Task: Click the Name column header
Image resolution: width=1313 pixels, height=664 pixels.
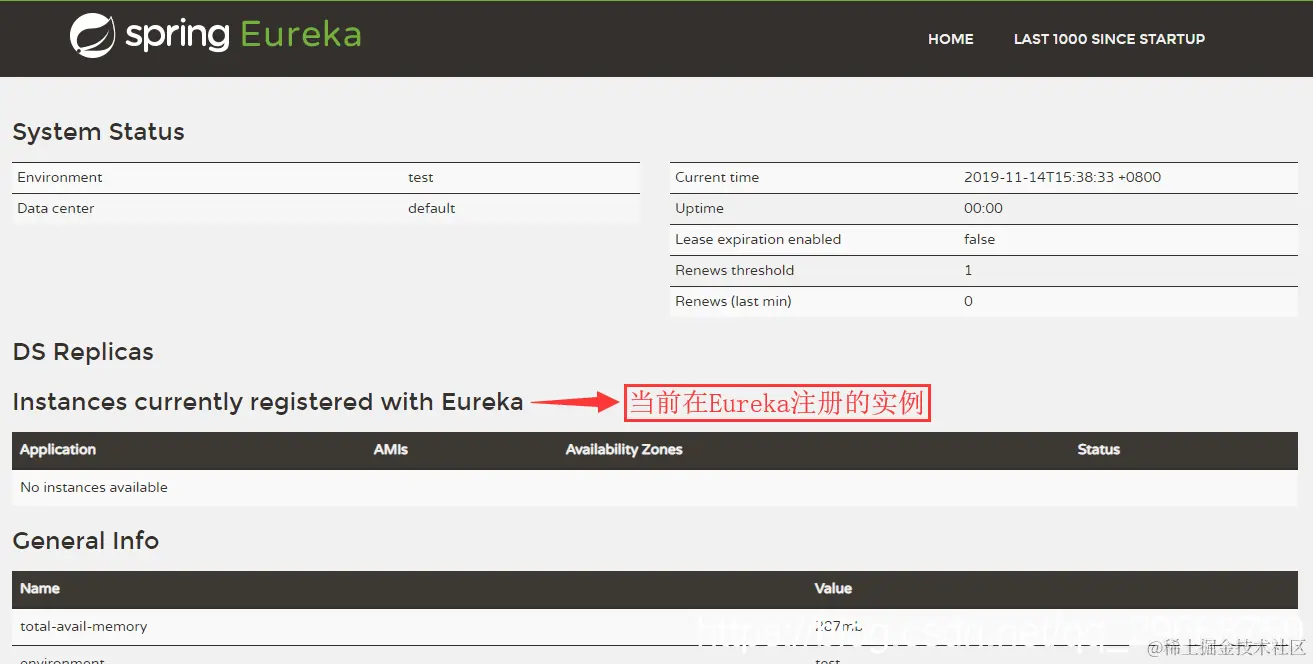Action: point(40,589)
